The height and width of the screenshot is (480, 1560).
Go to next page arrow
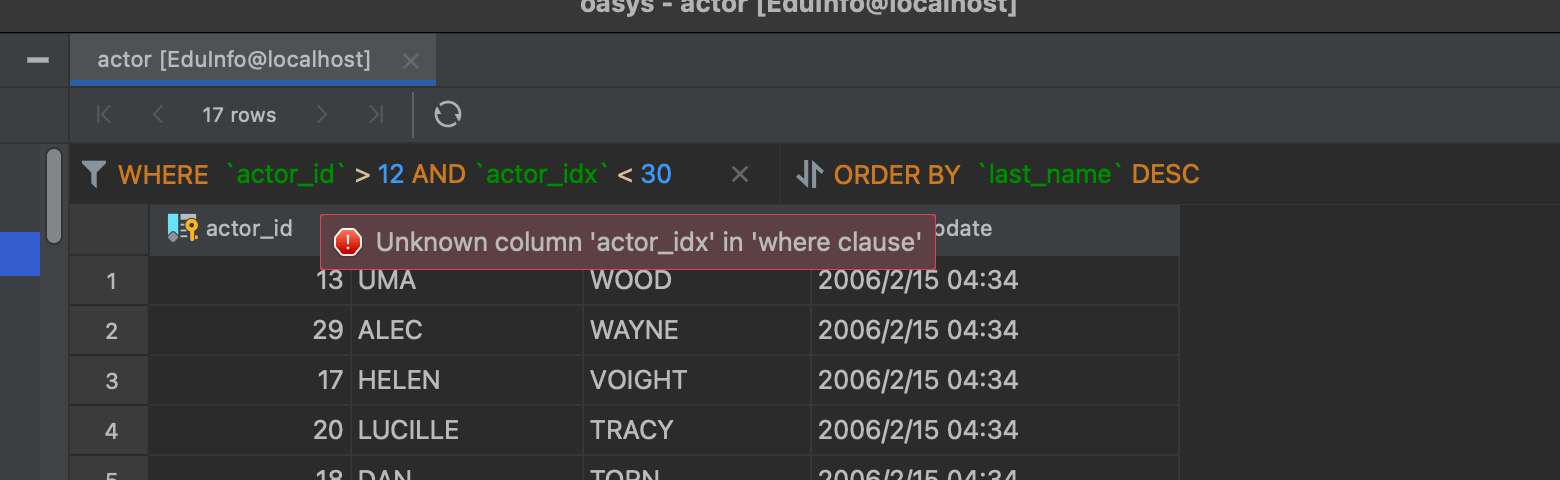click(321, 114)
